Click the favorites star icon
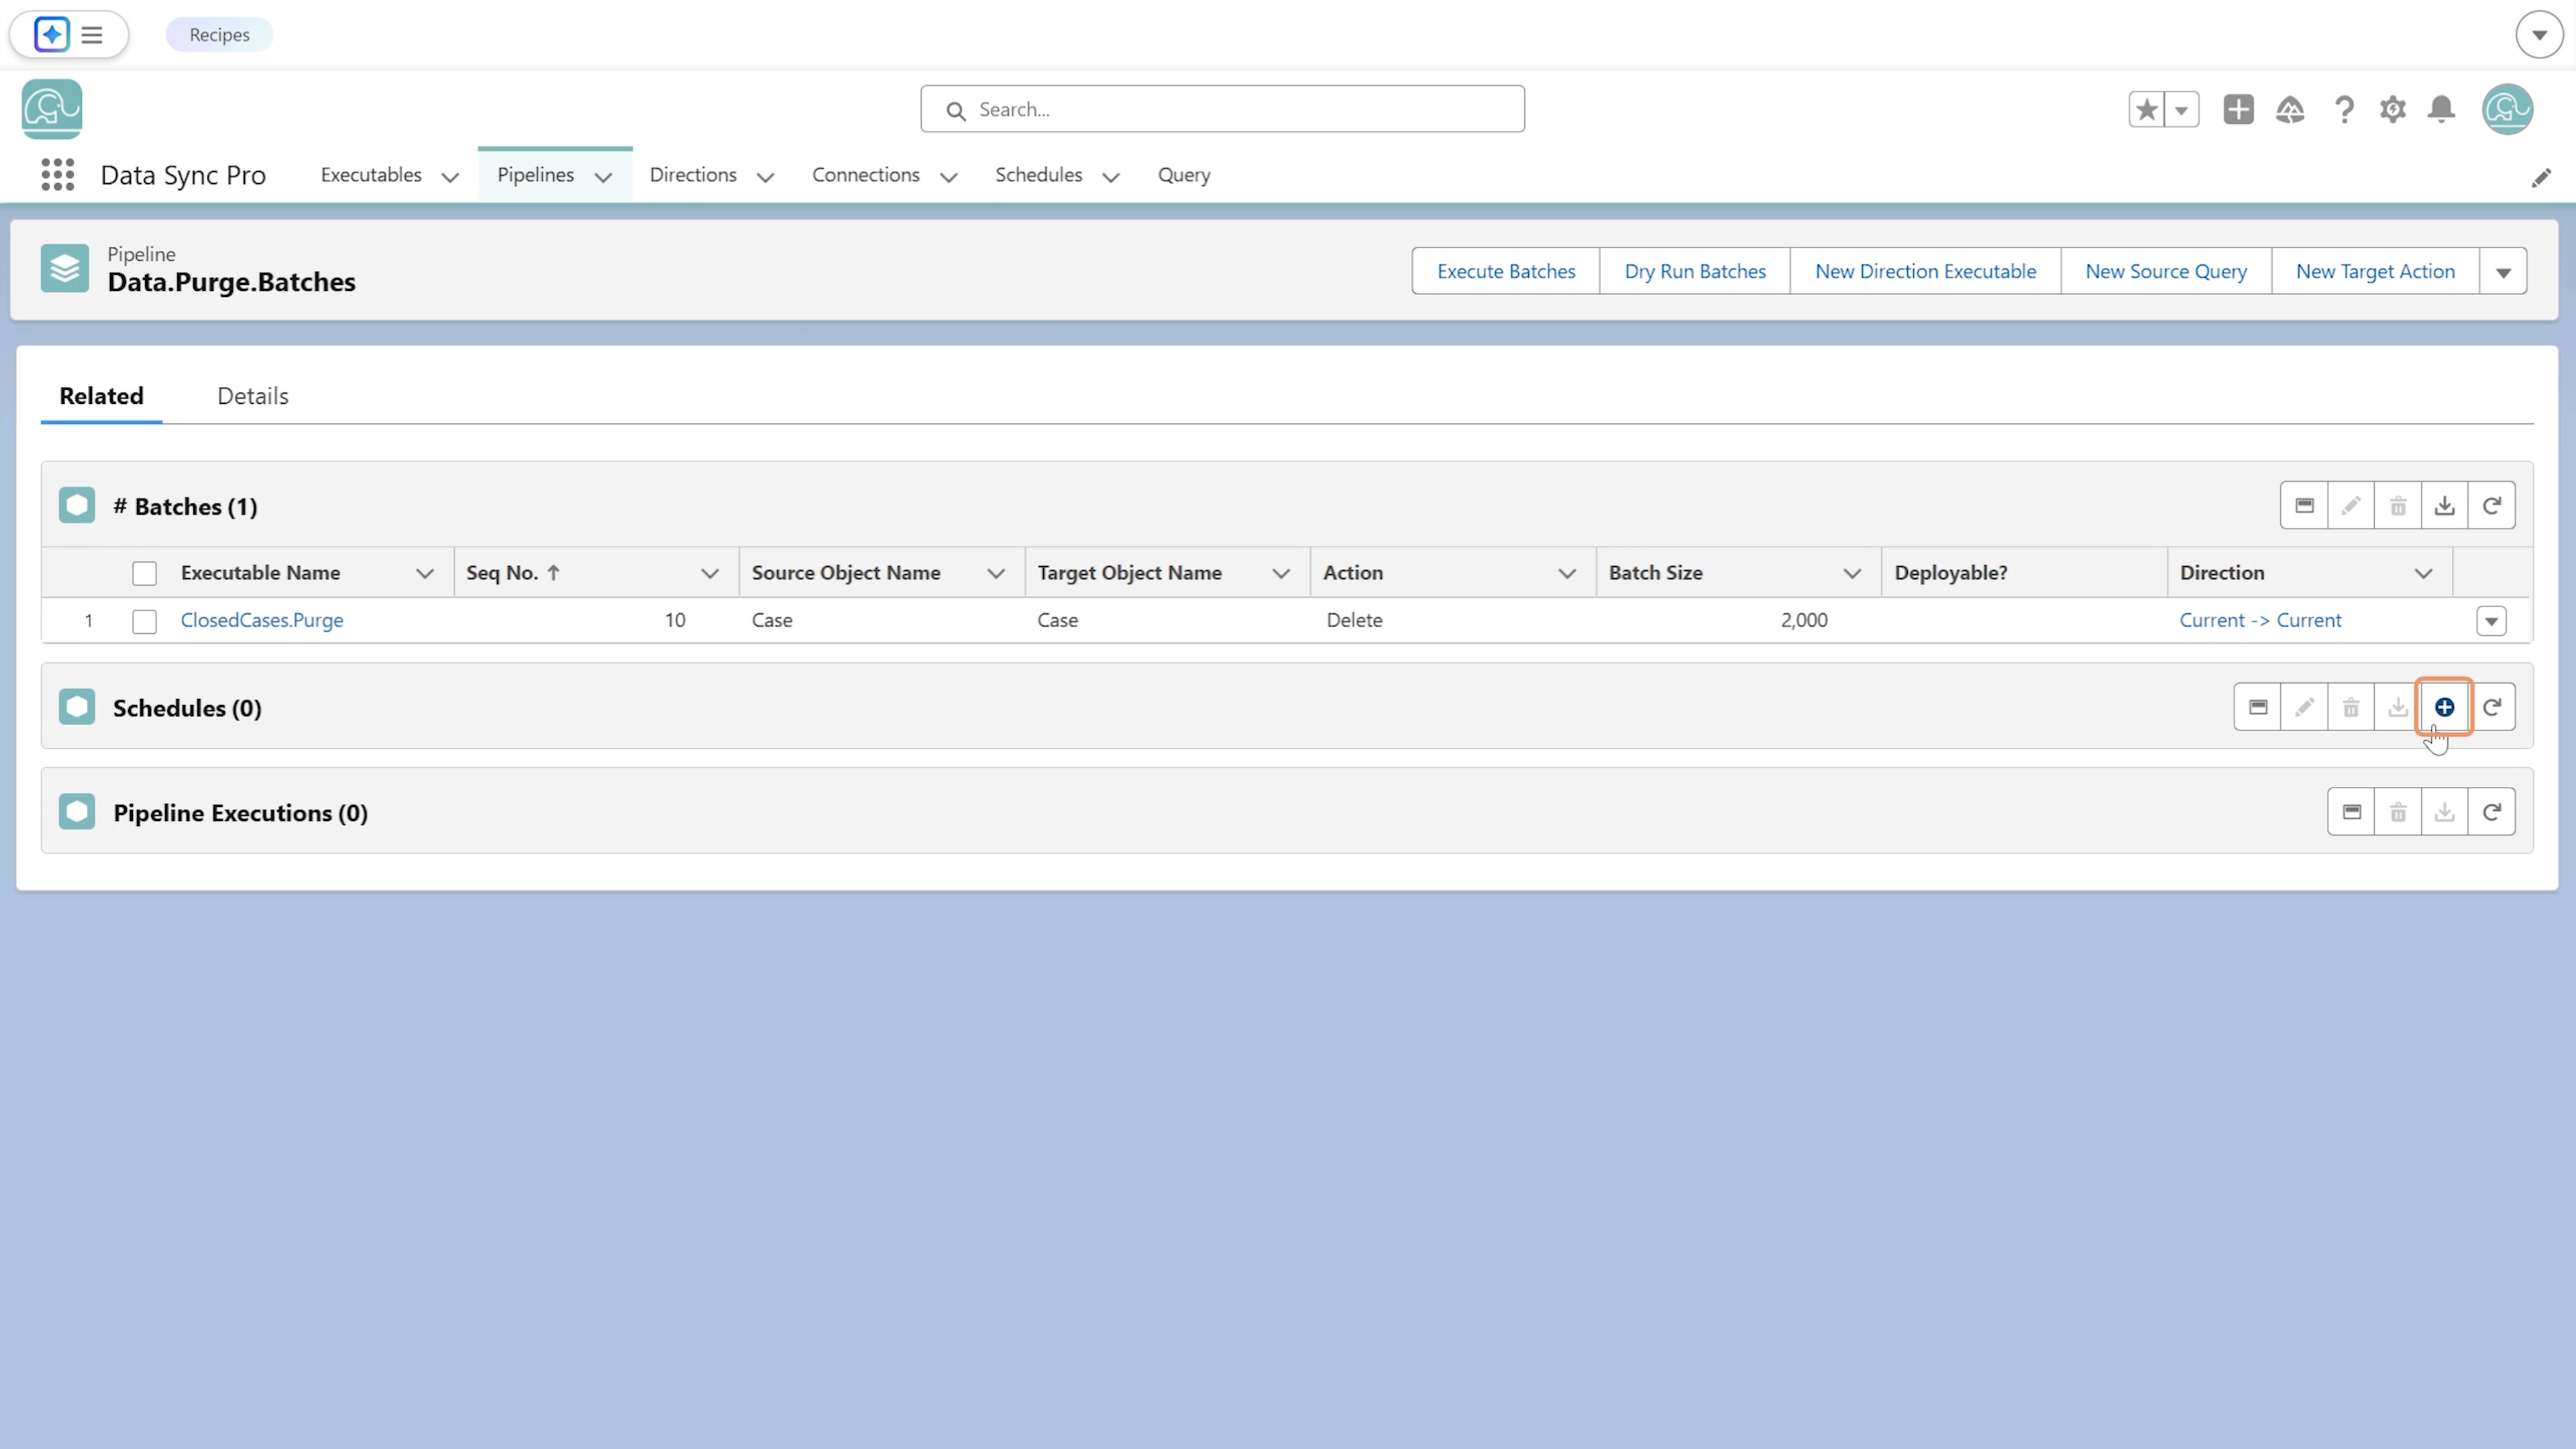The height and width of the screenshot is (1449, 2576). 2146,109
